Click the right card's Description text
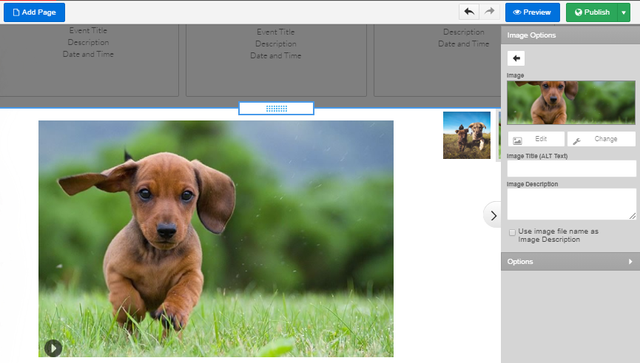The image size is (640, 363). point(464,32)
